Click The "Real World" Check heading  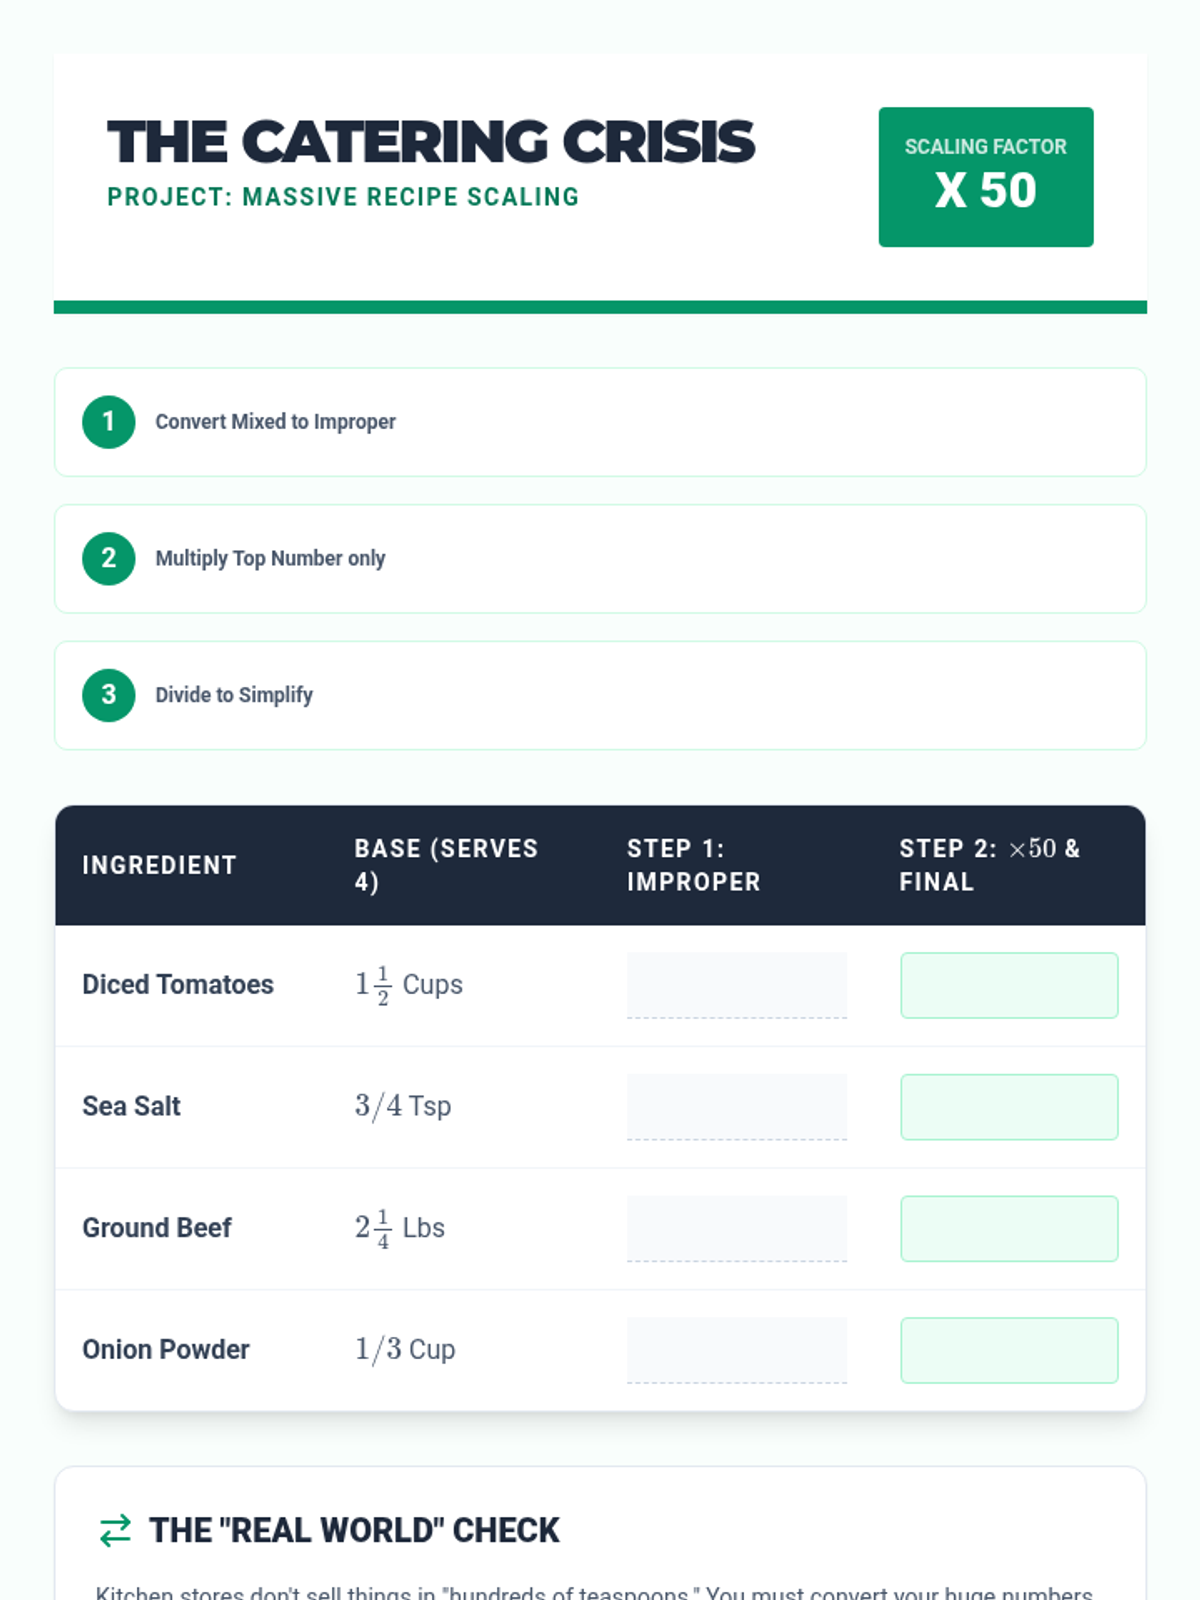pyautogui.click(x=354, y=1530)
